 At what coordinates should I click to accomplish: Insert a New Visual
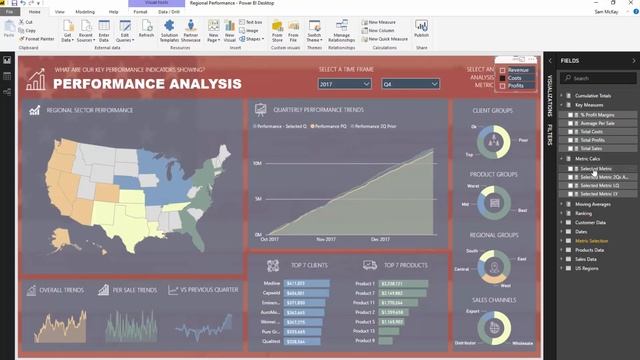tap(230, 31)
